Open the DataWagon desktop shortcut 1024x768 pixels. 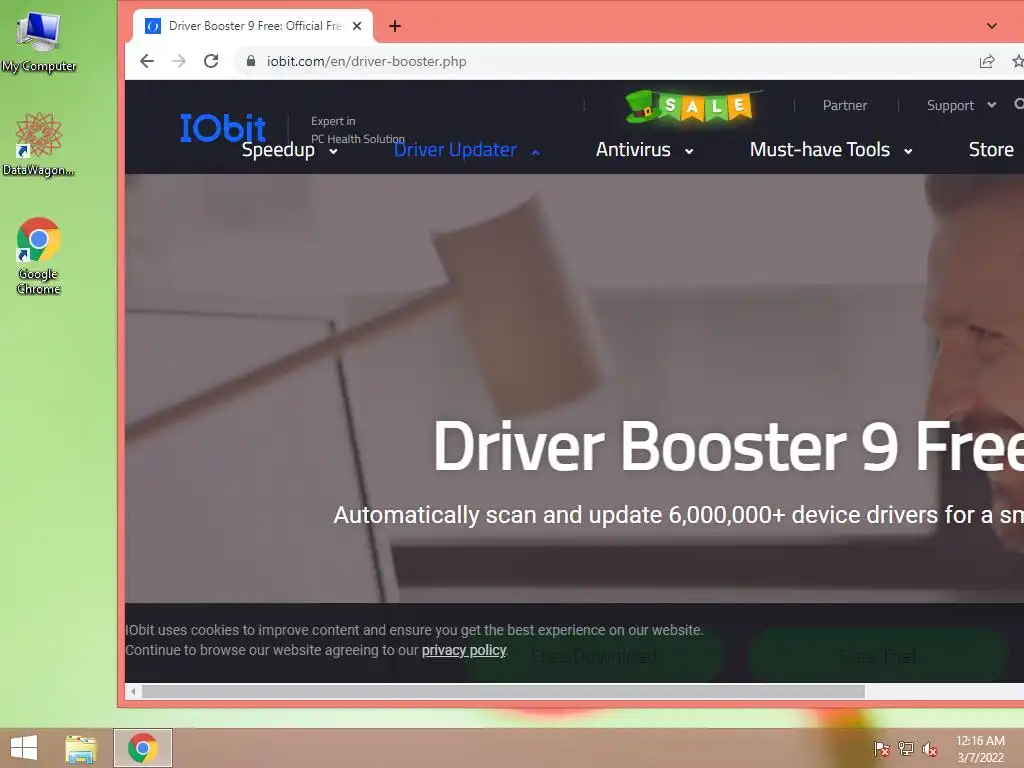[x=39, y=144]
